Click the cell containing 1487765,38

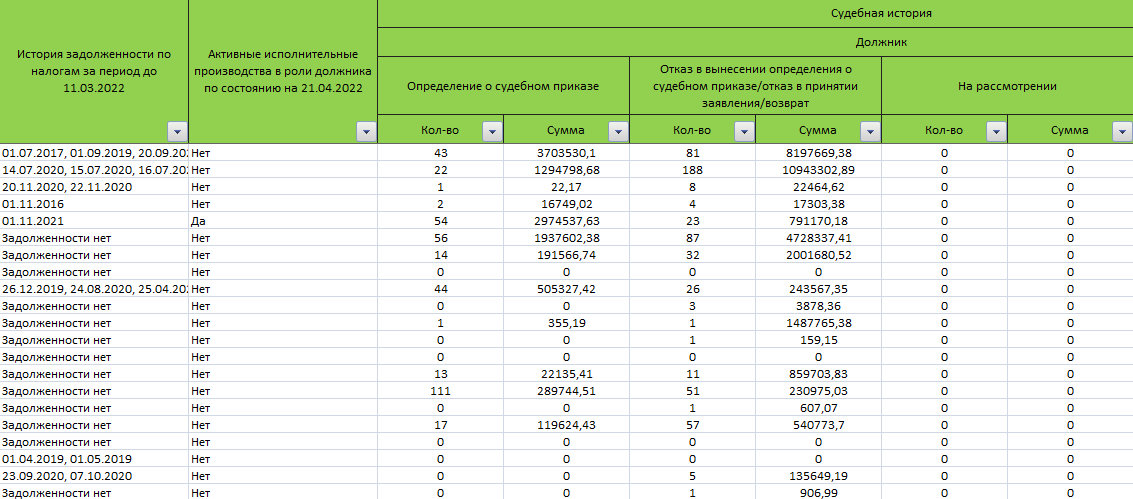click(818, 323)
